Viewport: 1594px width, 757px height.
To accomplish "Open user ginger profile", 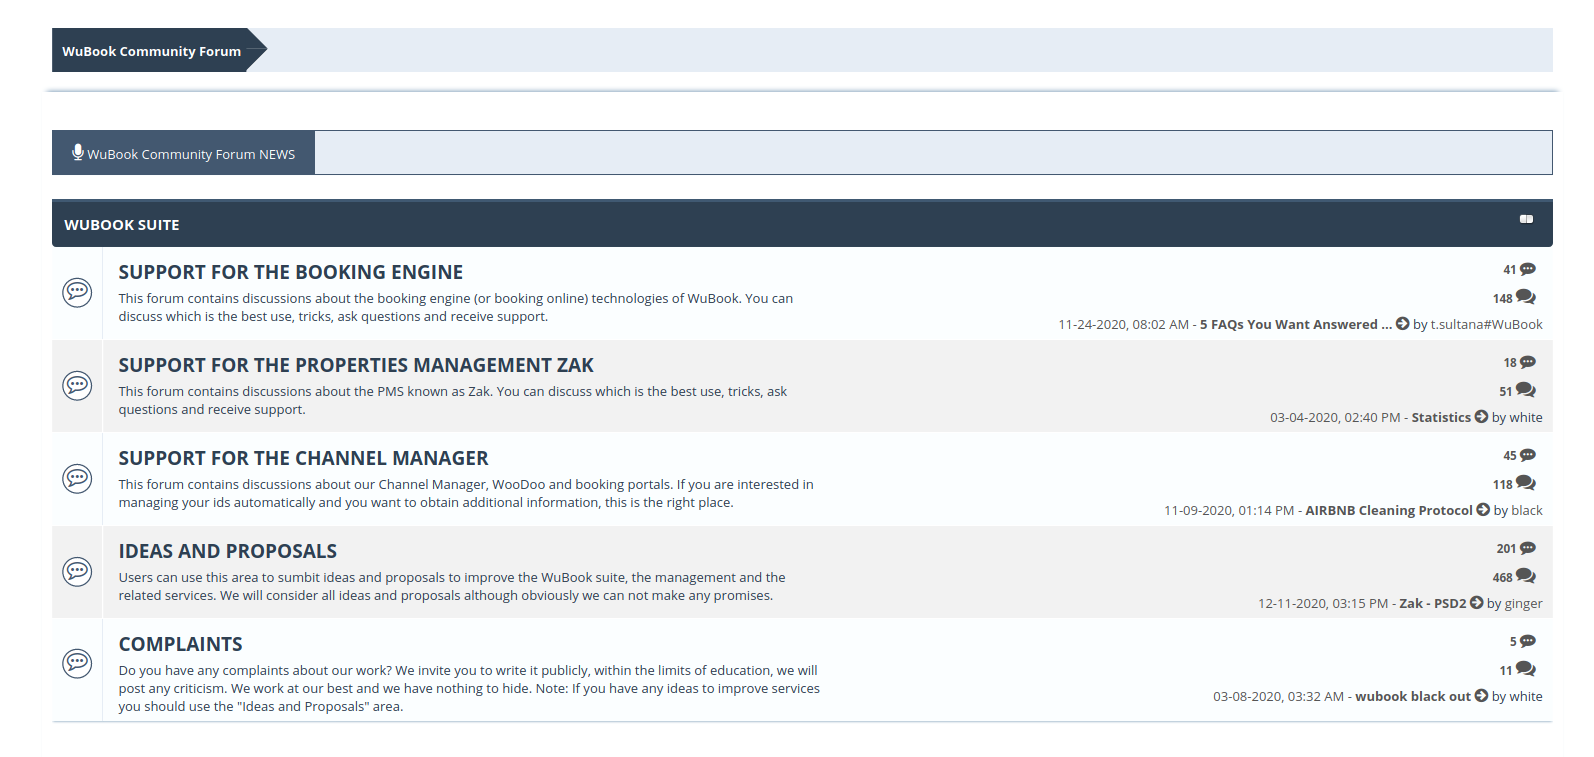I will point(1523,603).
